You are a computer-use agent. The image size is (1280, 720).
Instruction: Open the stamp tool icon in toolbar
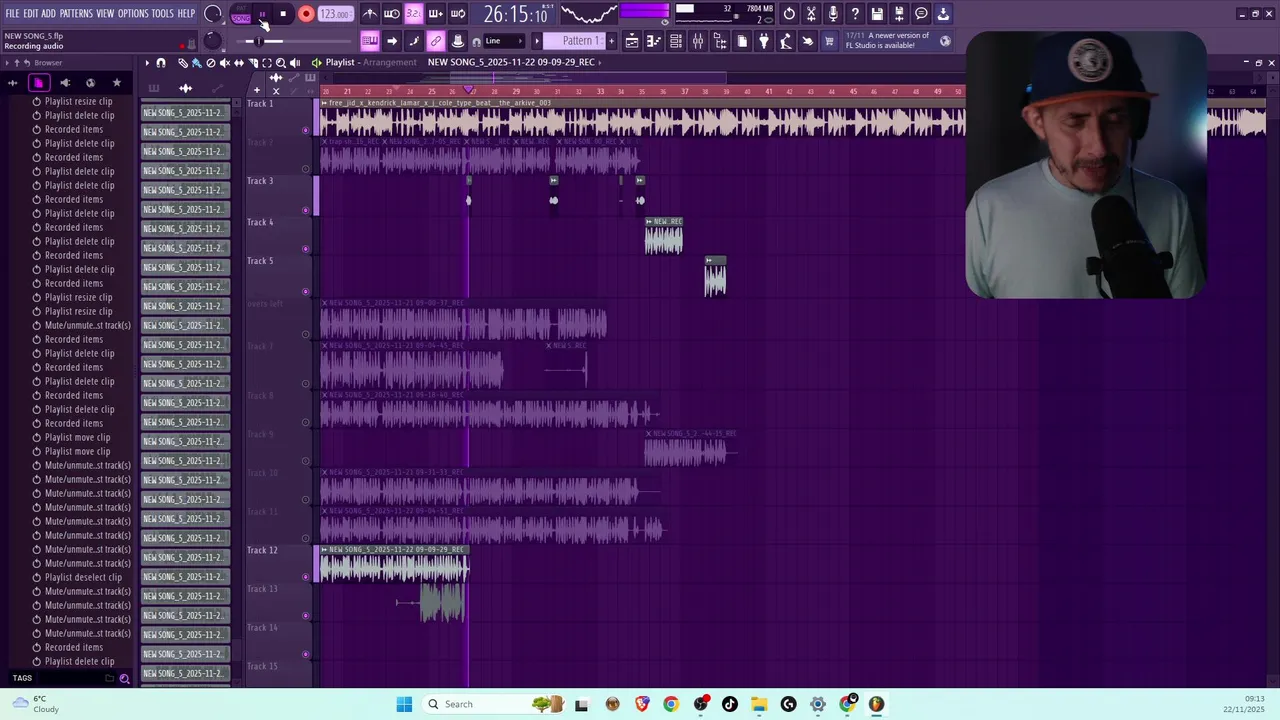(x=458, y=41)
